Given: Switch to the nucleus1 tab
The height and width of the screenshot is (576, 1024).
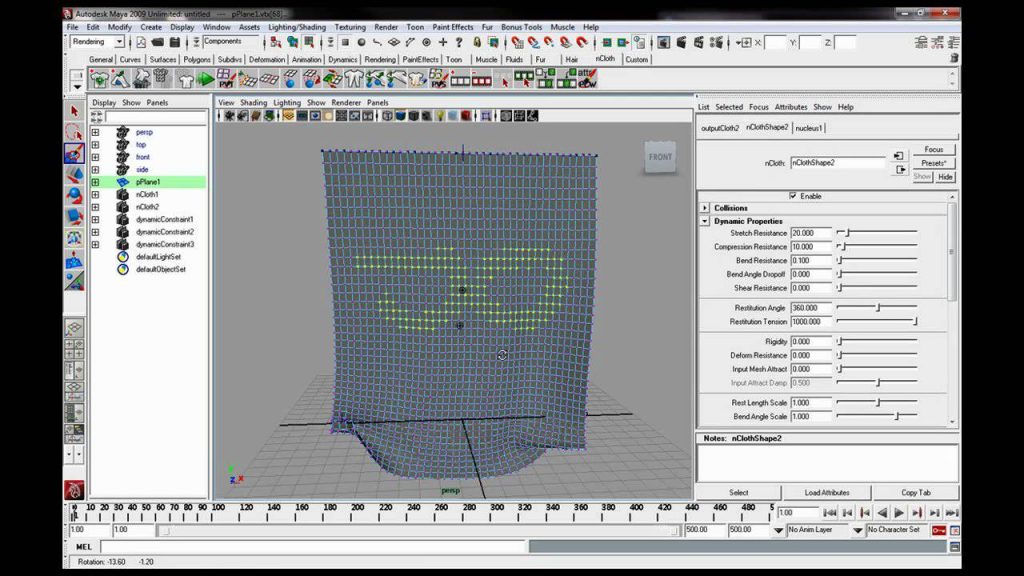Looking at the screenshot, I should point(808,128).
